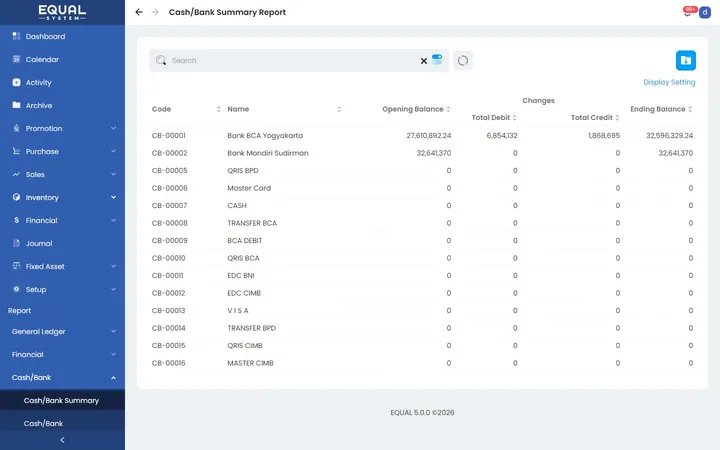
Task: Expand the Financial menu chevron below Inventory
Action: [113, 220]
